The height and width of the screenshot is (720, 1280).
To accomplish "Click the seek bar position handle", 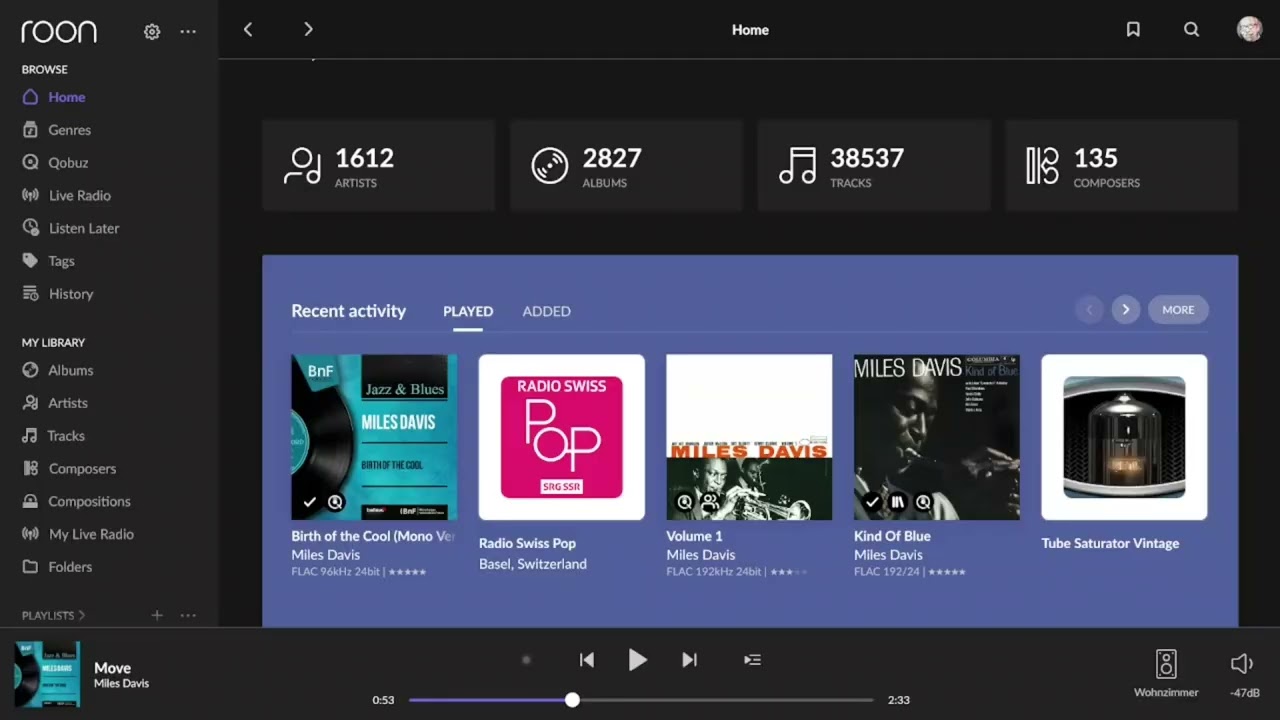I will click(x=572, y=700).
